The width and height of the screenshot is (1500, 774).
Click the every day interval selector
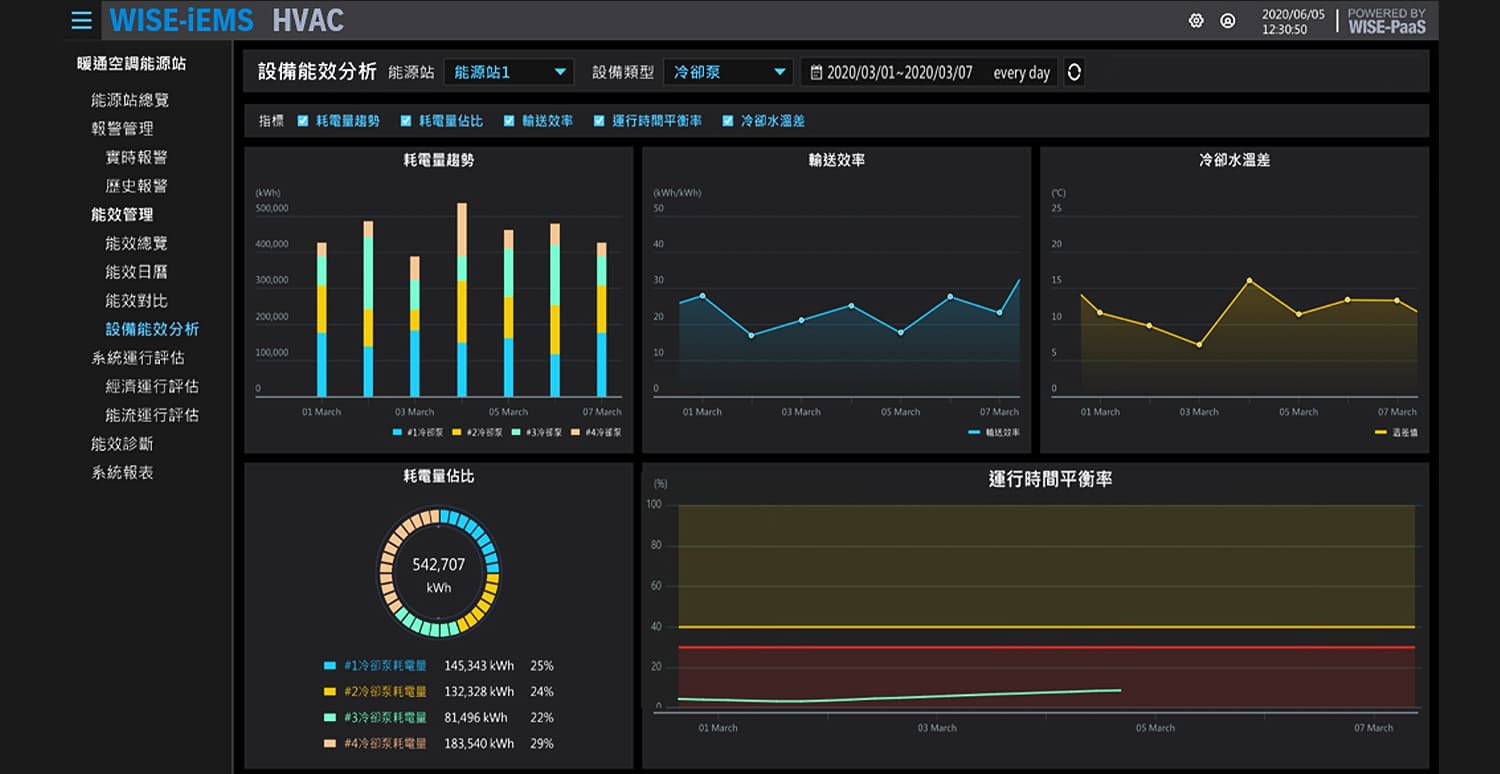[1021, 73]
